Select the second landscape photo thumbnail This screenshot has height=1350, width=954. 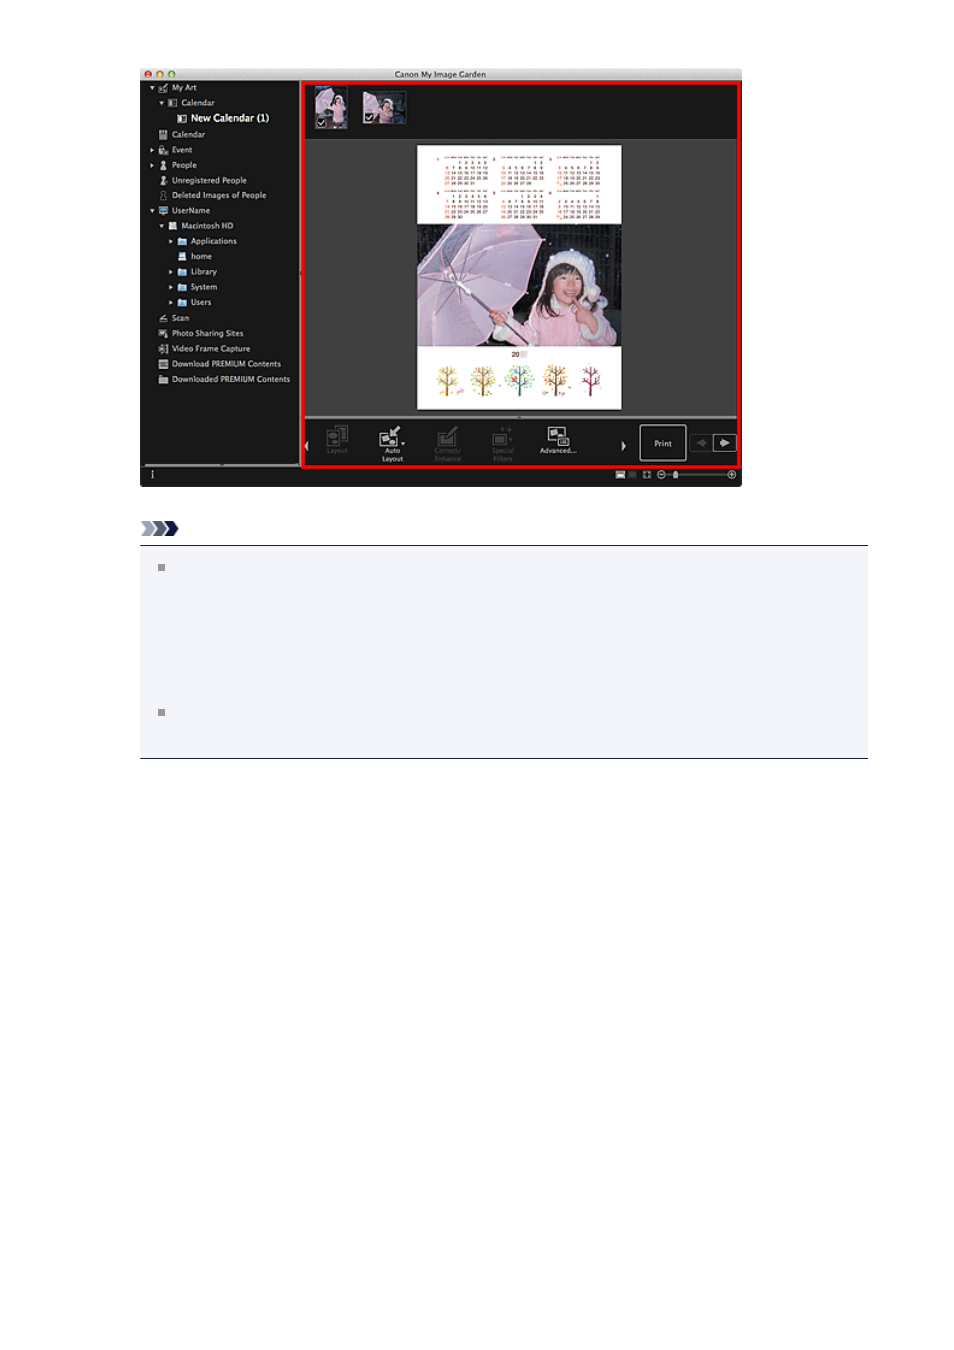tap(384, 108)
